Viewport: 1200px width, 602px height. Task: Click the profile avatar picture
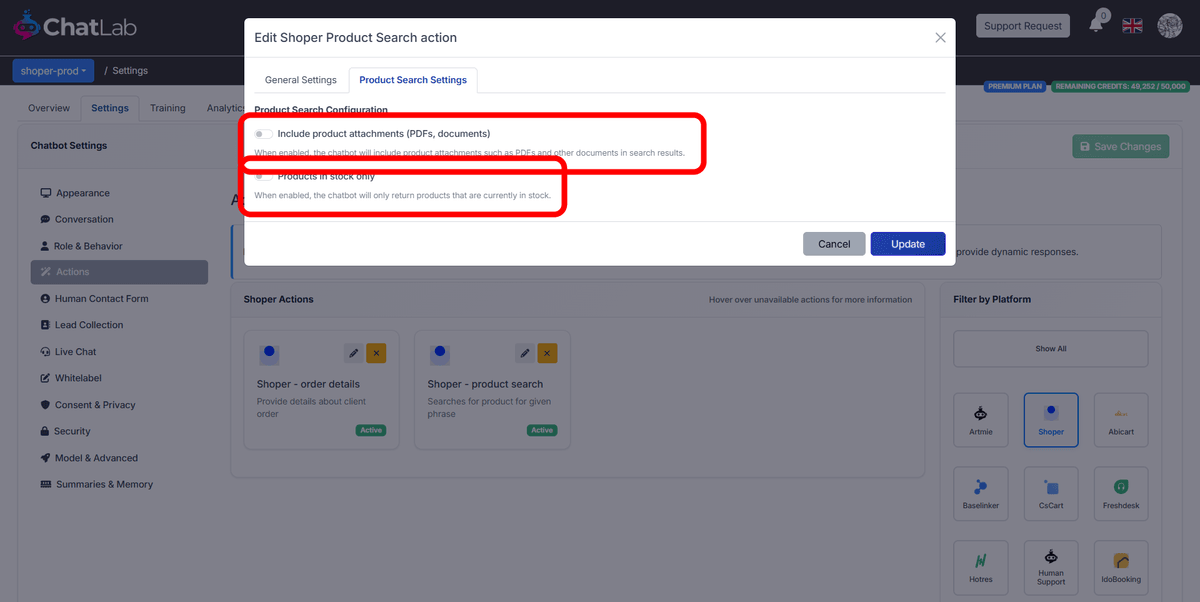pos(1169,25)
